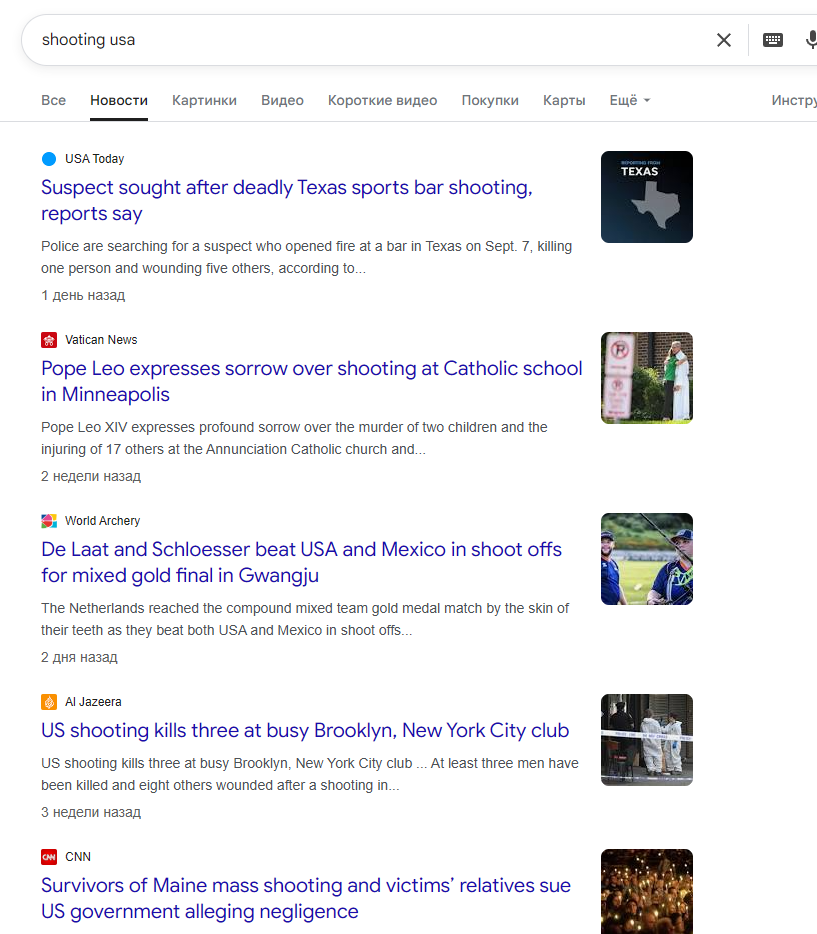Open the Pope Leo expresses sorrow headline
Viewport: 817px width, 934px height.
(311, 381)
